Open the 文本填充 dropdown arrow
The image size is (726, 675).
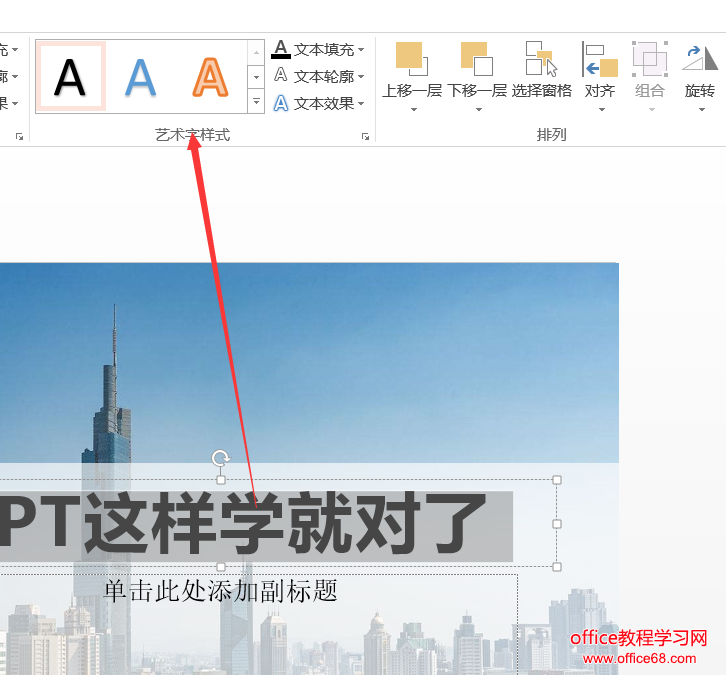pos(361,49)
